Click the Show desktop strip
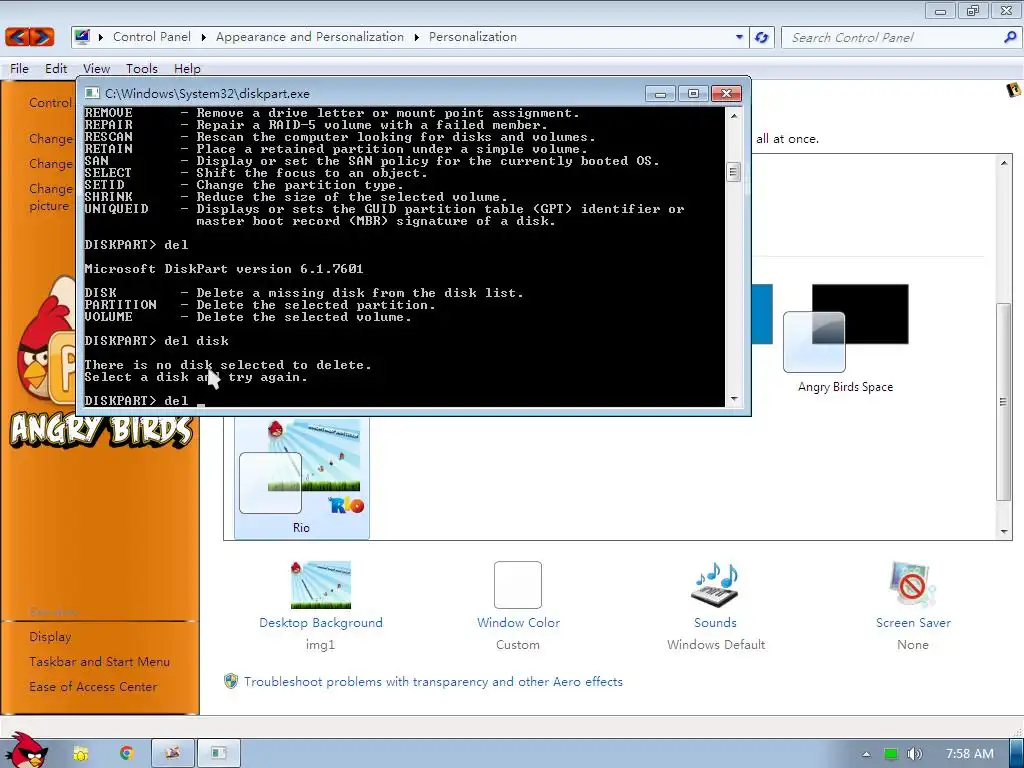The width and height of the screenshot is (1024, 768). pyautogui.click(x=1016, y=754)
